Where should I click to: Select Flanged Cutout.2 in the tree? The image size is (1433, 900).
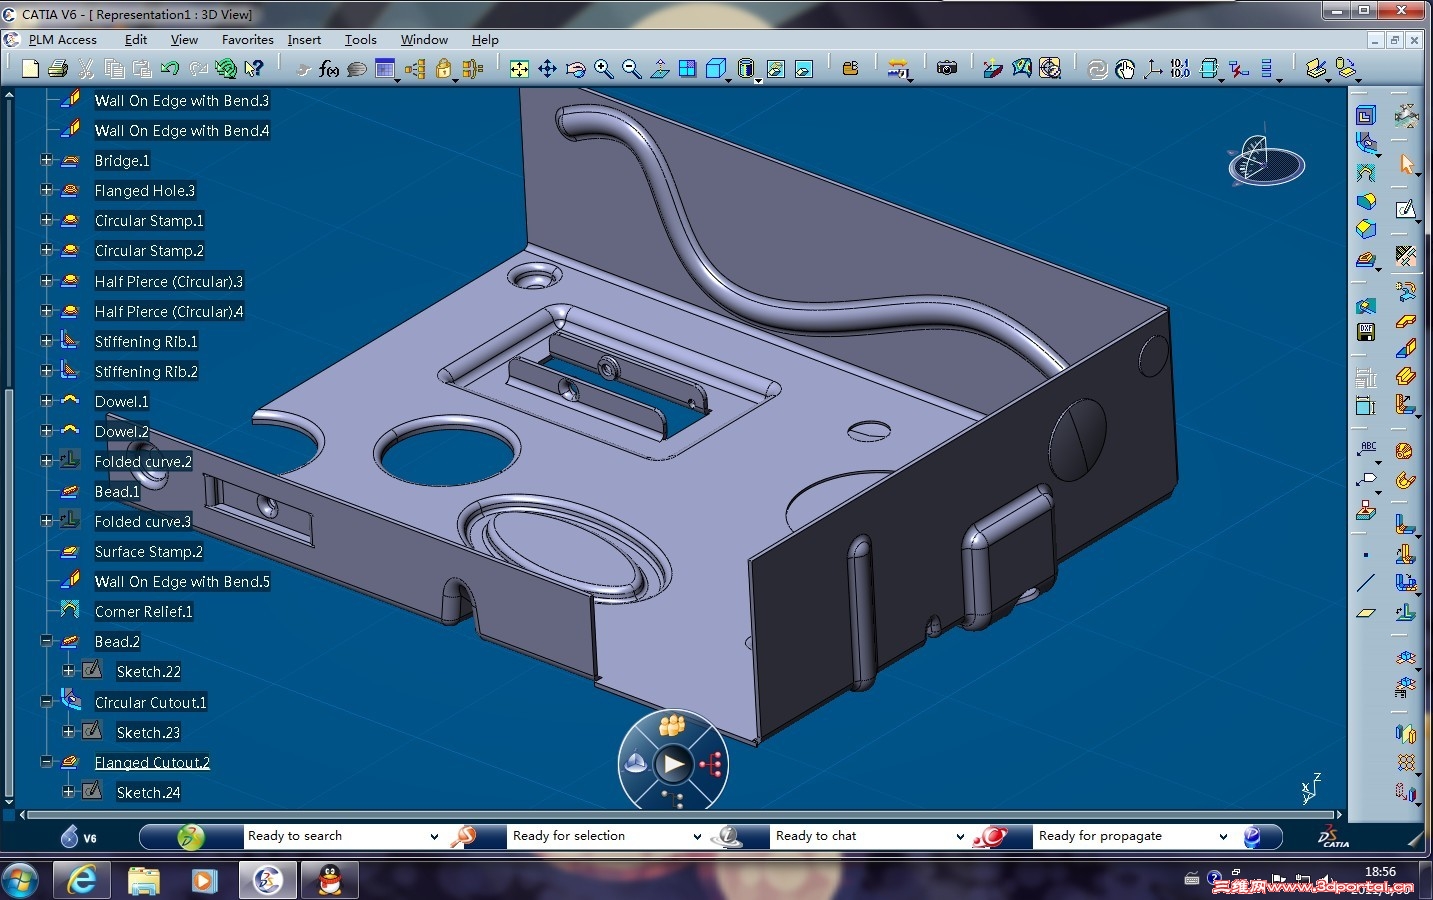[152, 762]
